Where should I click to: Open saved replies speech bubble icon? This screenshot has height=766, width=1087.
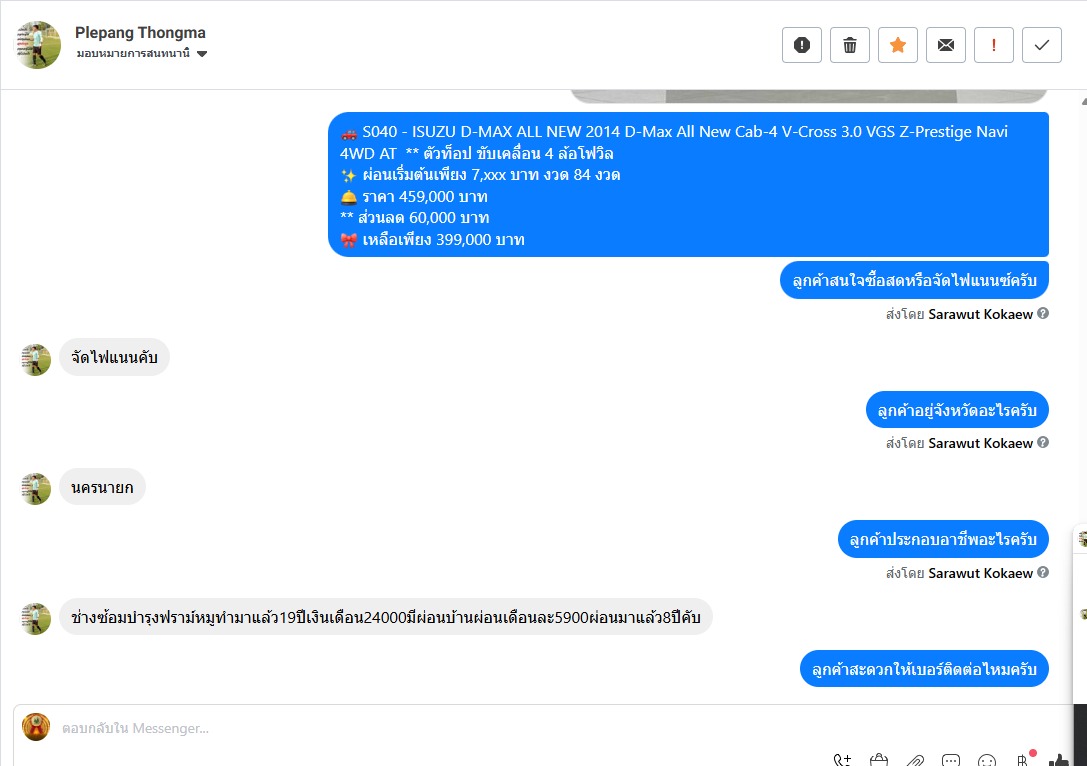(x=950, y=760)
